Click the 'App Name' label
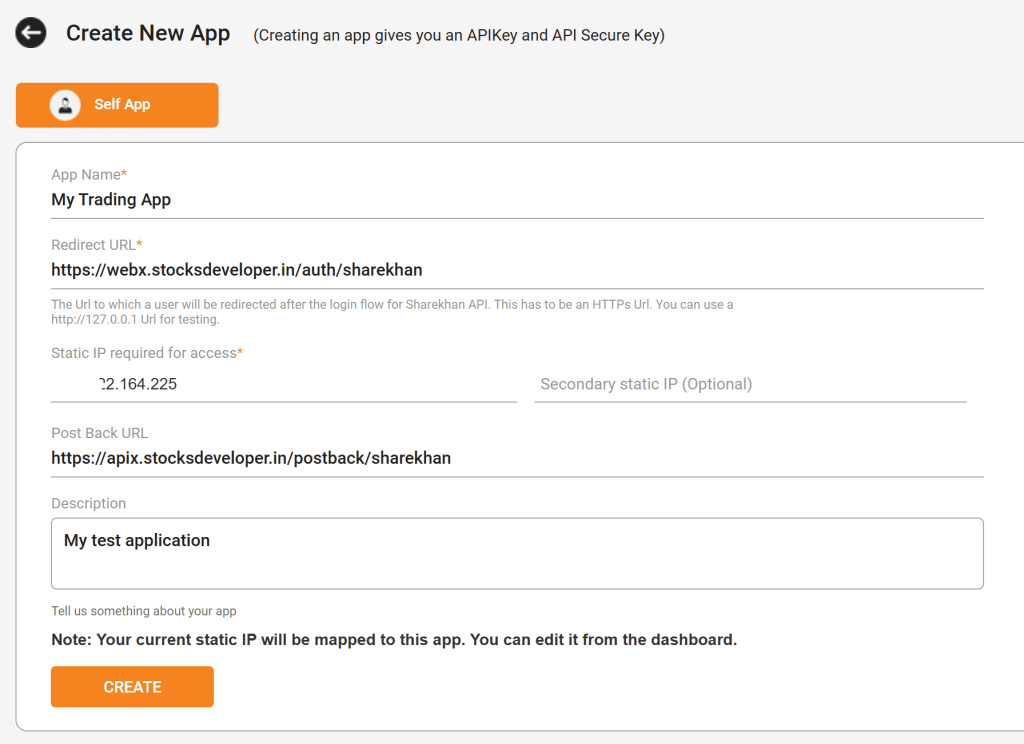Viewport: 1024px width, 744px height. [89, 174]
